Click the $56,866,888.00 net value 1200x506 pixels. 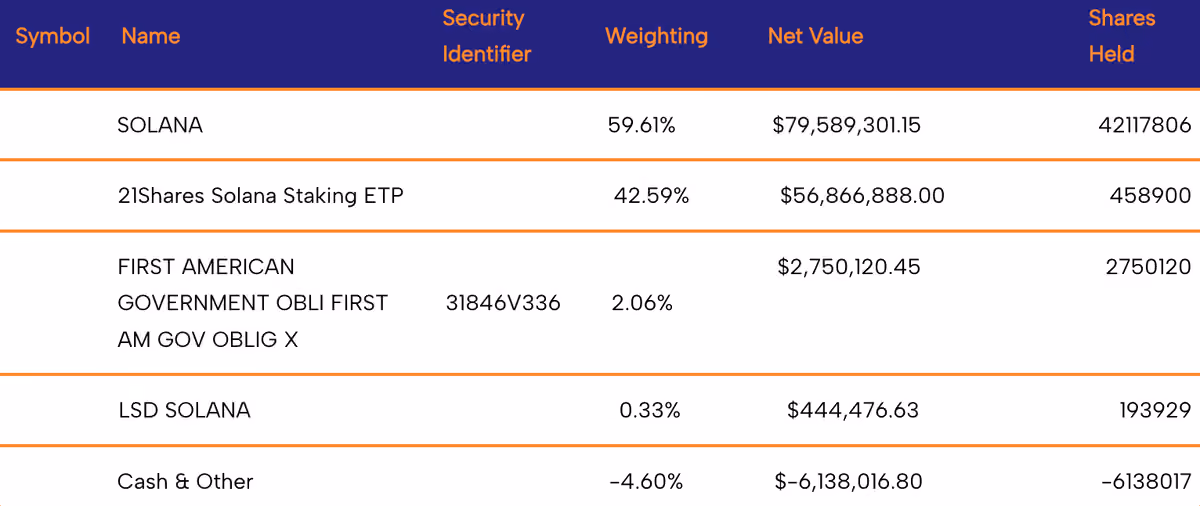[862, 196]
